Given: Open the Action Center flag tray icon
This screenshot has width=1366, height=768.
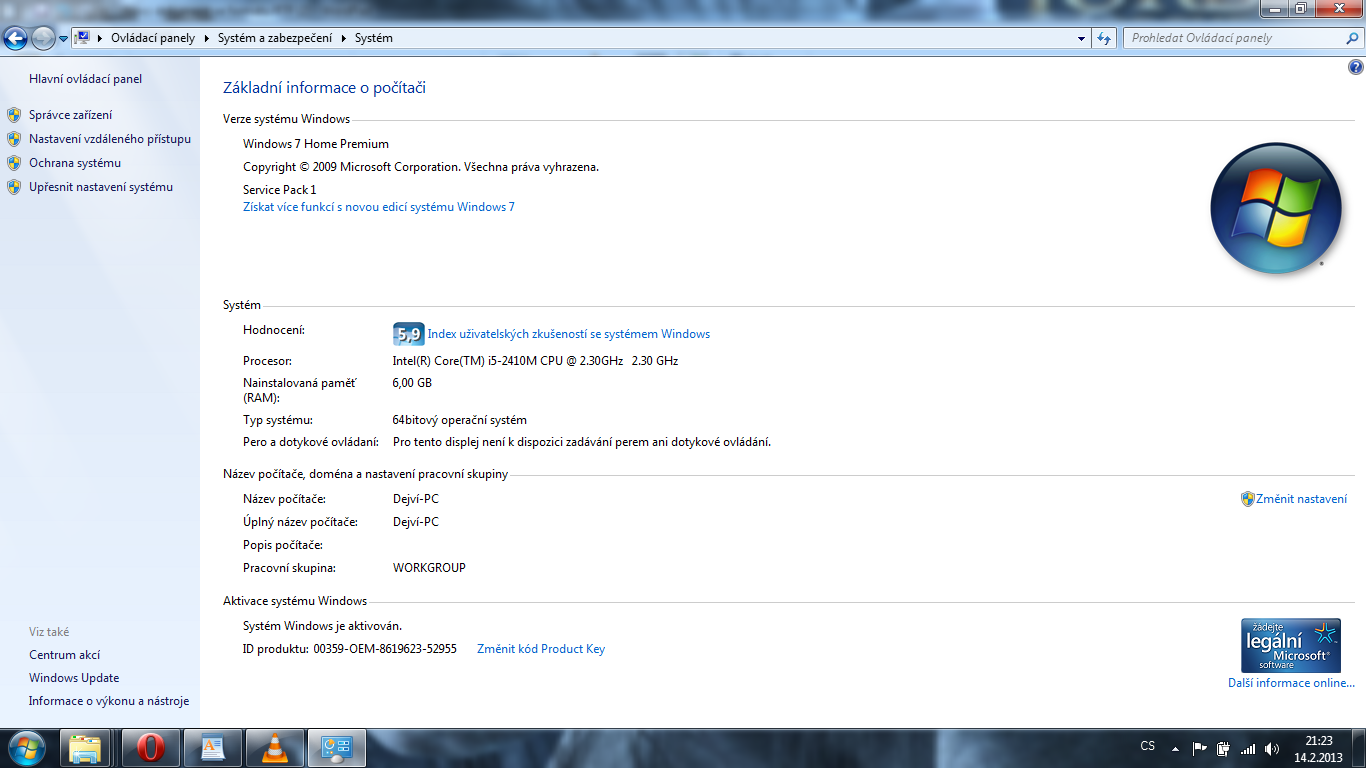Looking at the screenshot, I should (x=1200, y=748).
